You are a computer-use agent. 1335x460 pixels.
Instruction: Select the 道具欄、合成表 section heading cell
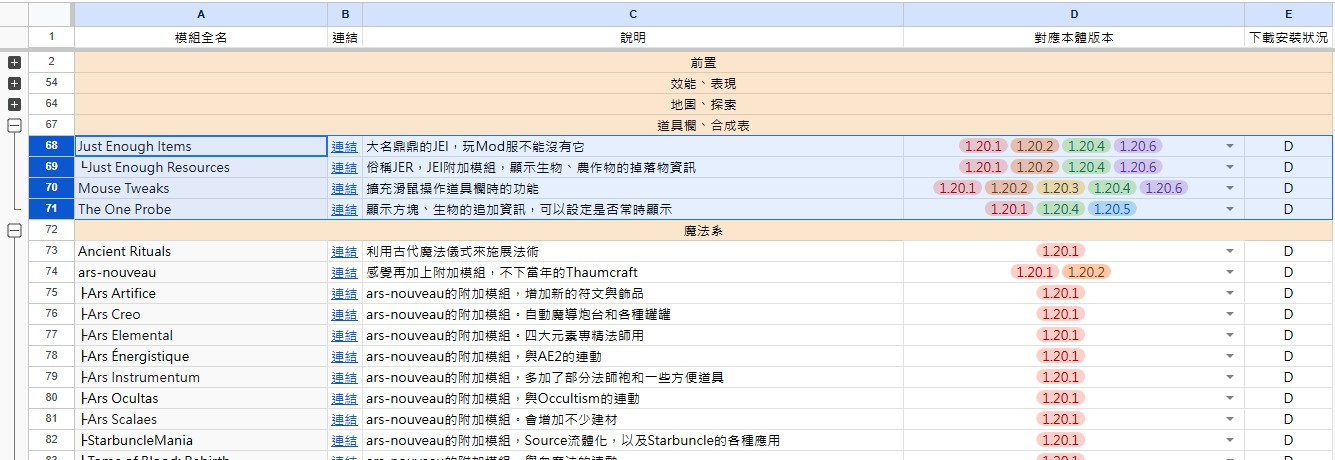(704, 126)
